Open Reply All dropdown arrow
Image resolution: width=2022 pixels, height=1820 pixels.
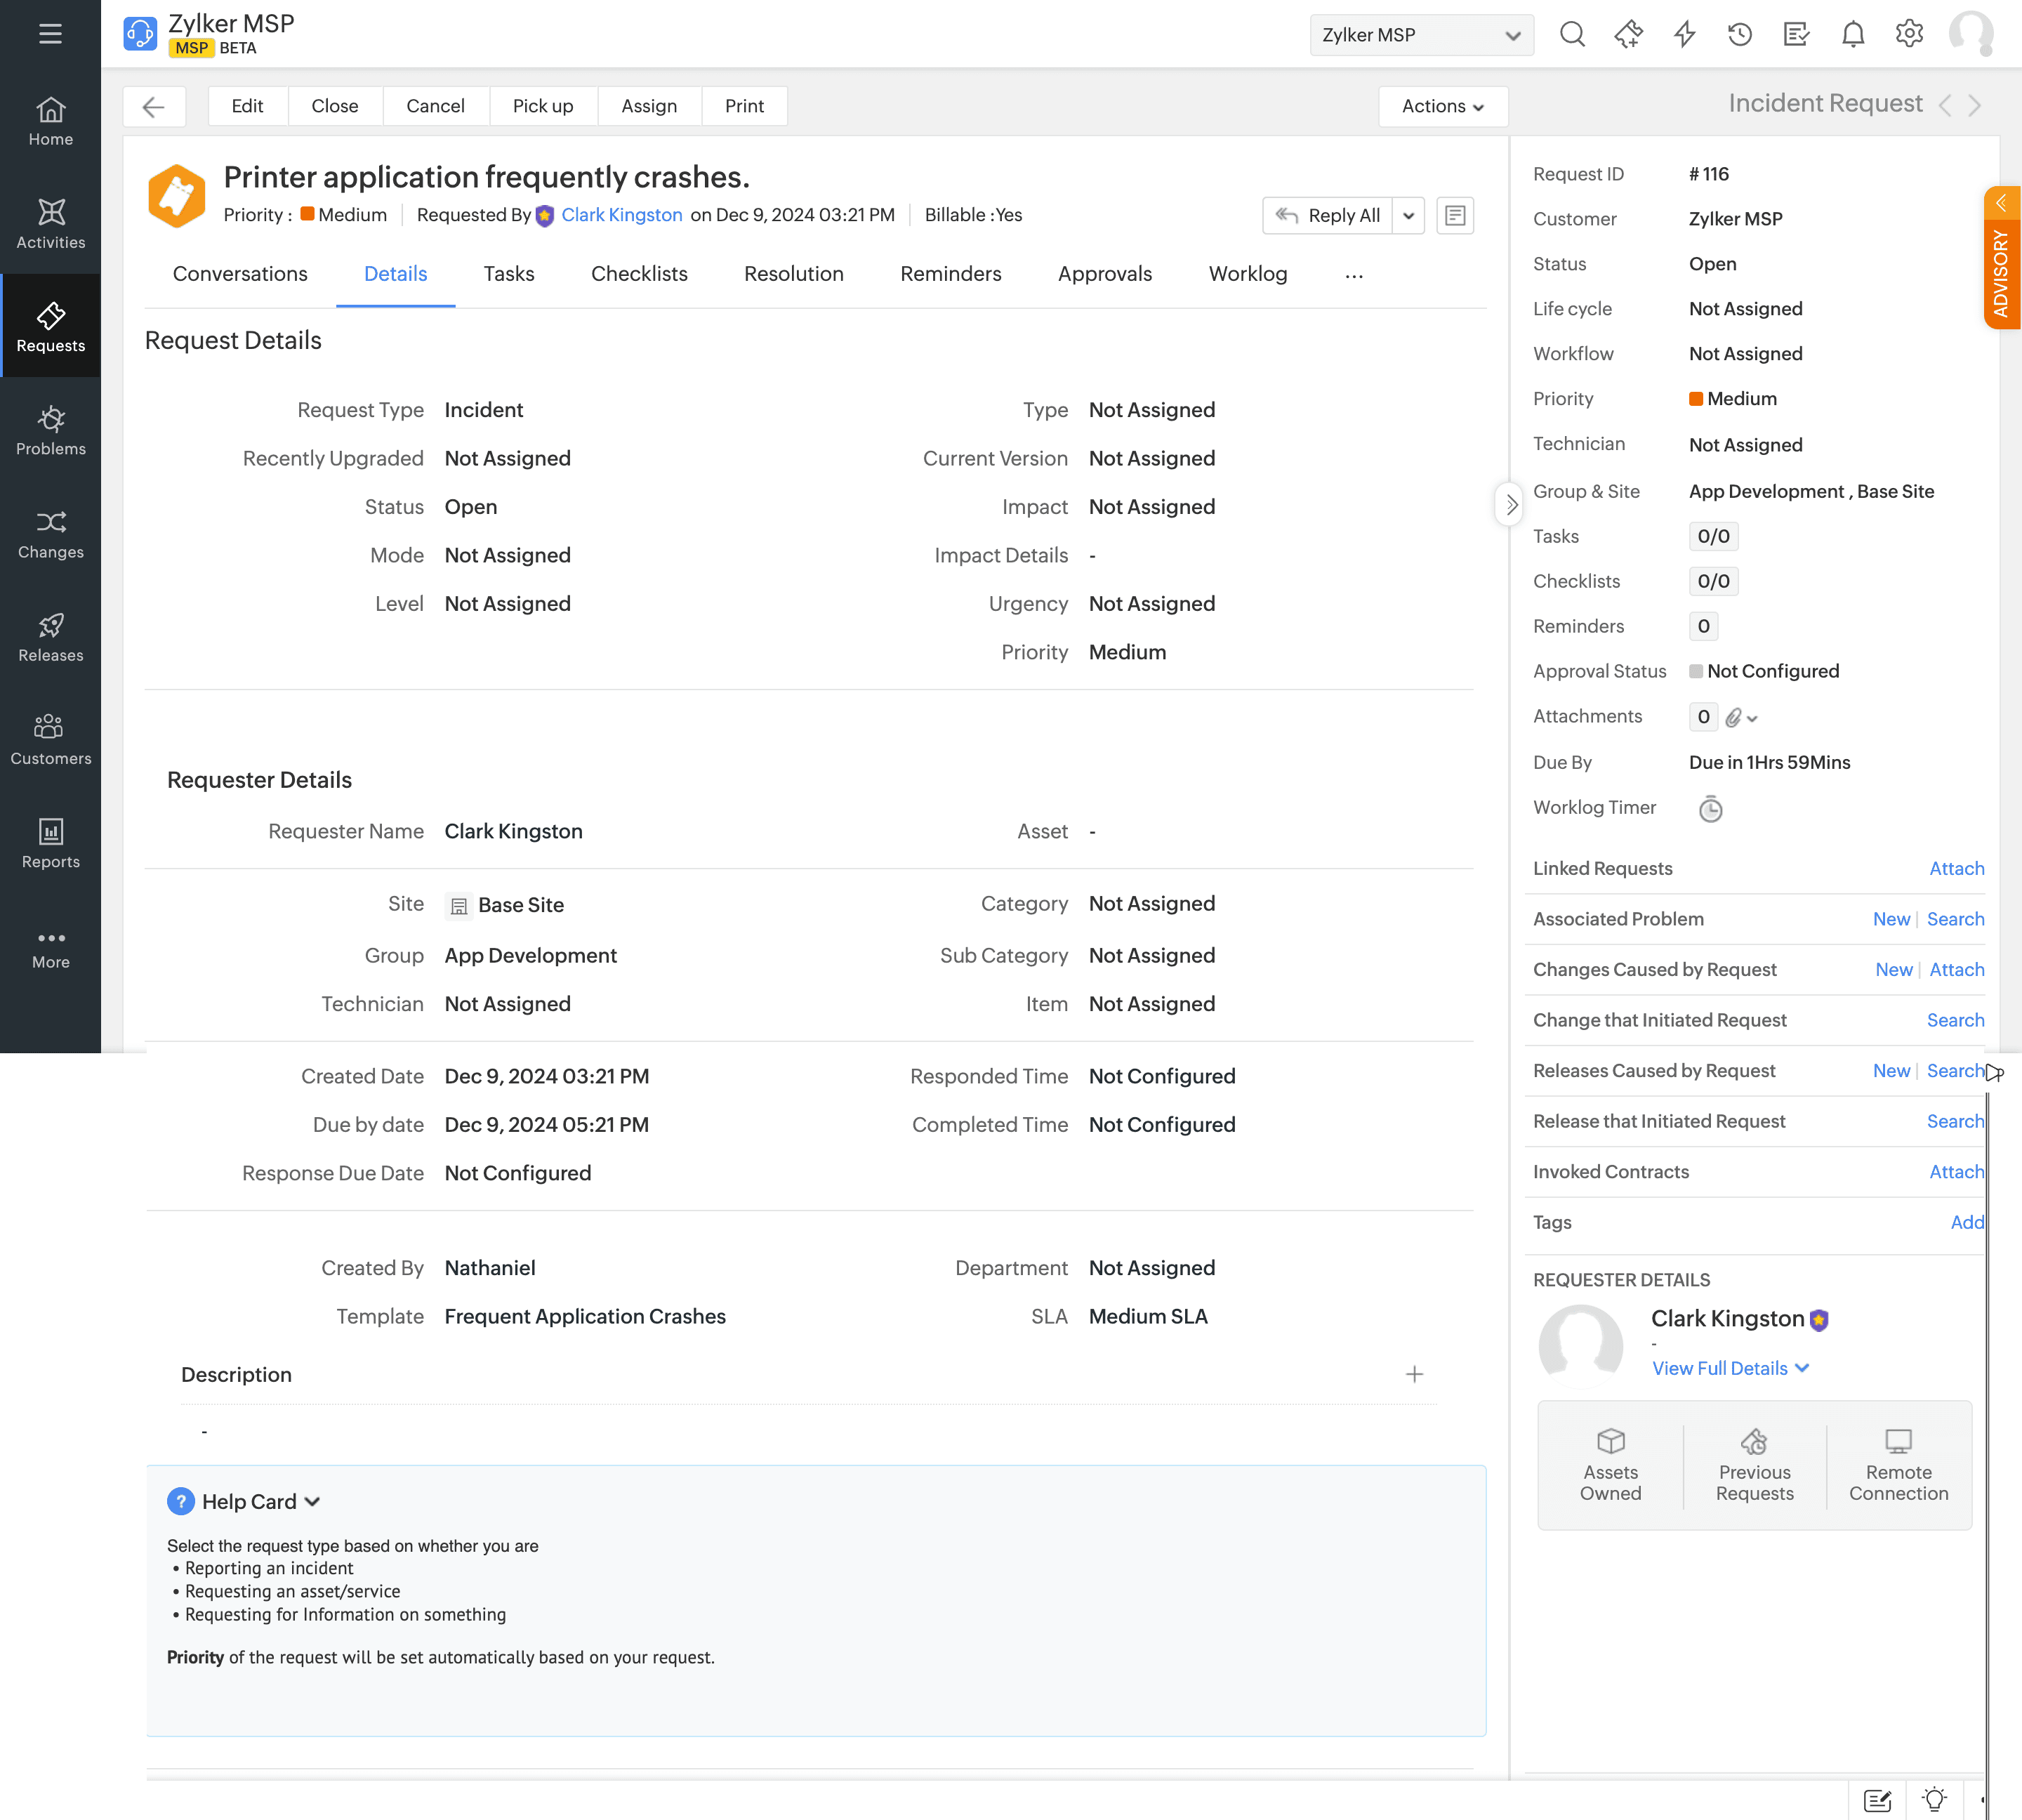point(1408,216)
